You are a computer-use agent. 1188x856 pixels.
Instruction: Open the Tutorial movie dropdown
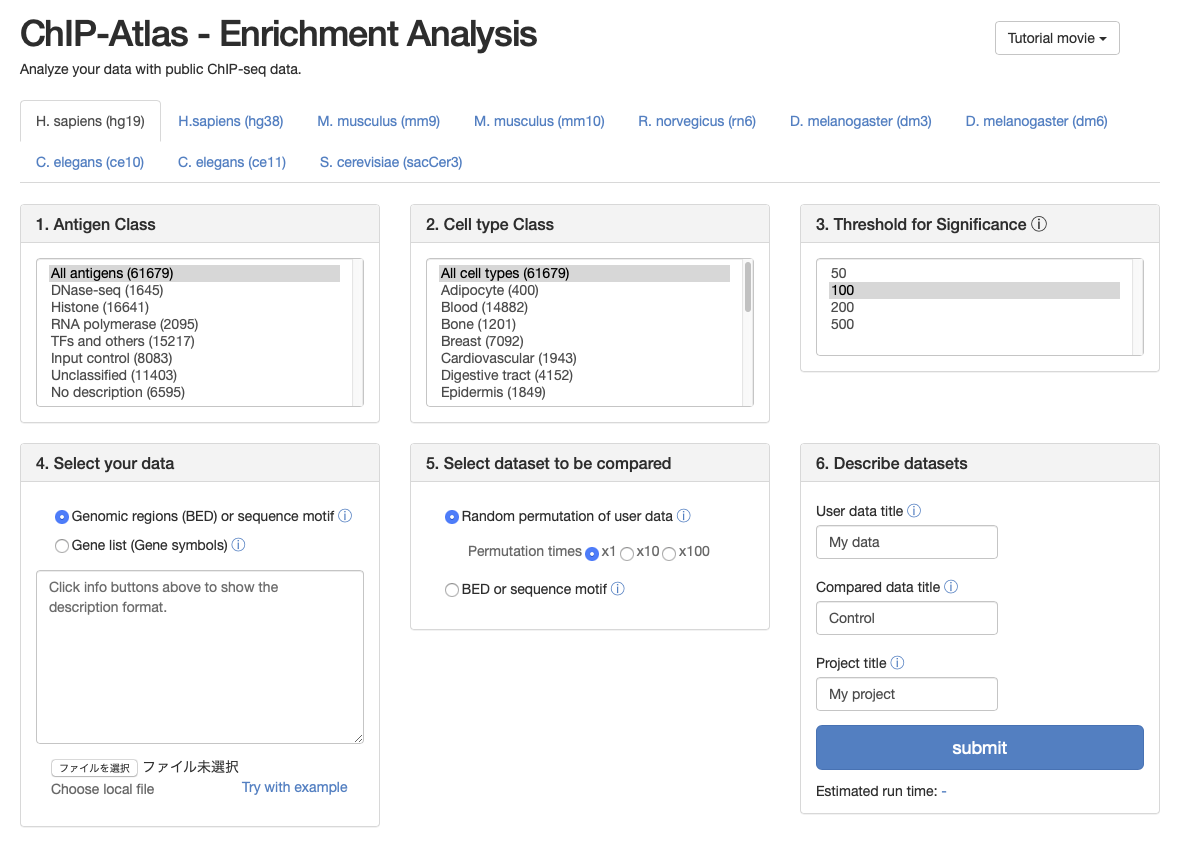tap(1057, 38)
